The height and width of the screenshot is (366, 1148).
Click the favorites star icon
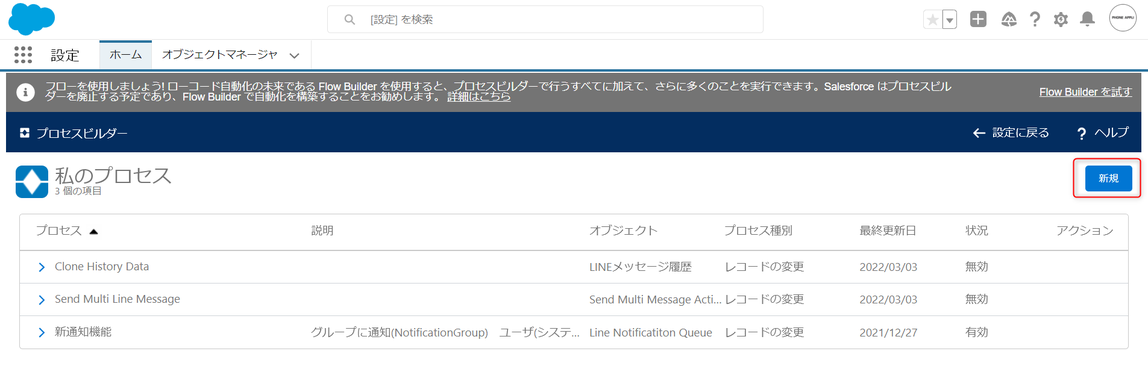(x=932, y=20)
